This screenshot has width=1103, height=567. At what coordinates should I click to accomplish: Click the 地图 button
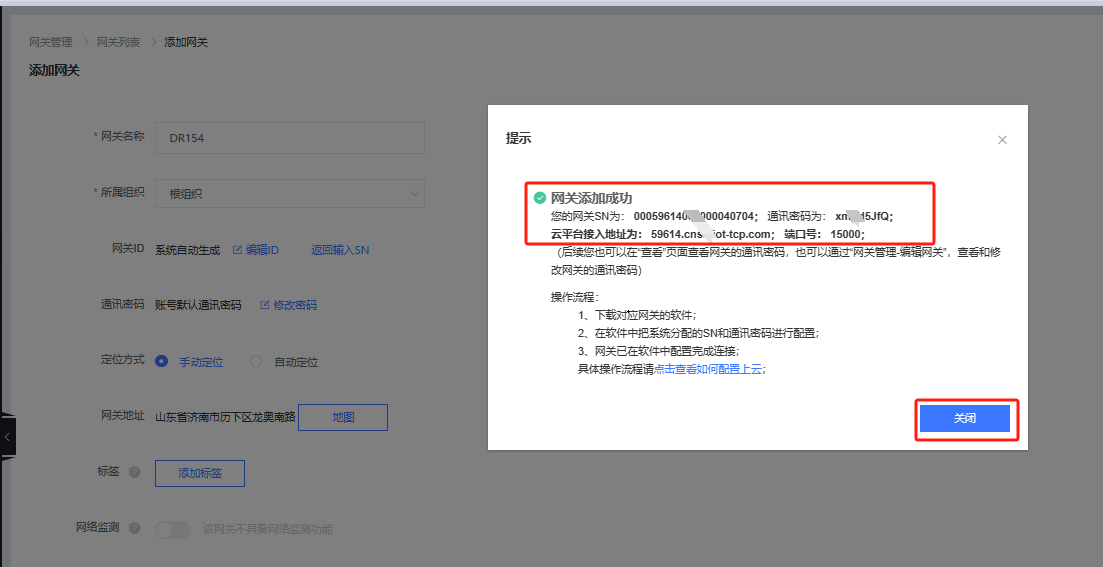click(342, 417)
